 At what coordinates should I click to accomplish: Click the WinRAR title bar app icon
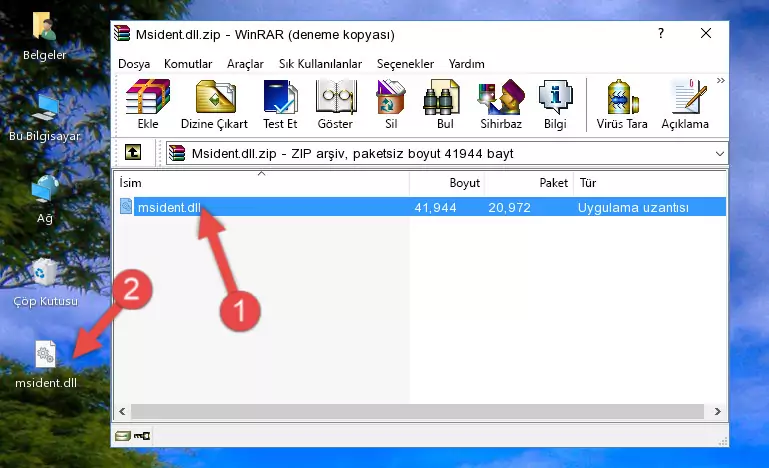122,33
